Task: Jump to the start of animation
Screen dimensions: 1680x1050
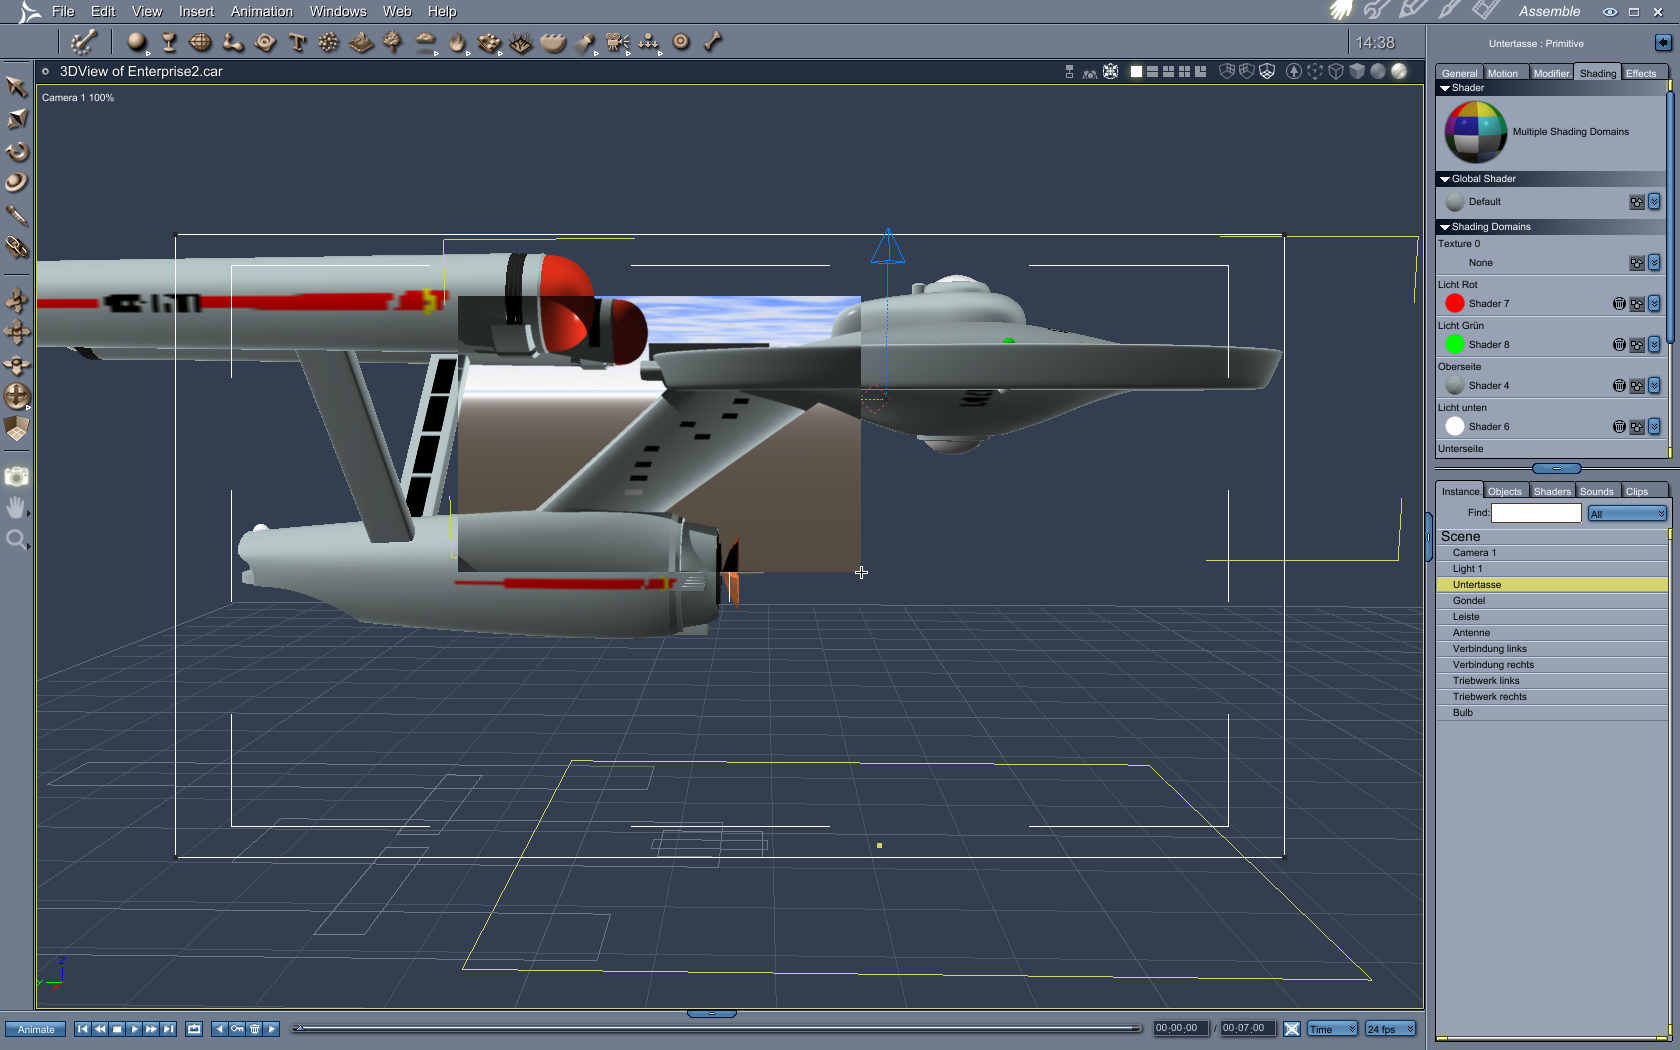Action: pos(83,1029)
